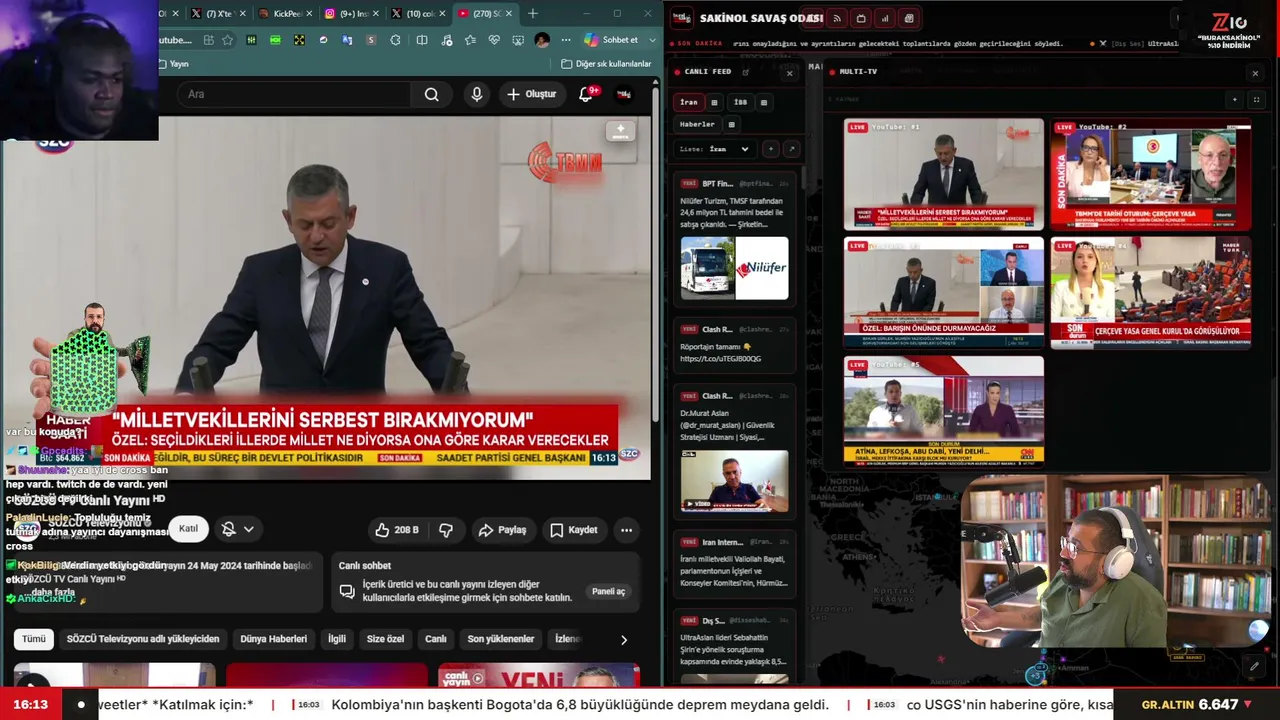1280x720 pixels.
Task: Open the YouTube #2 live stream tile
Action: pos(1150,174)
